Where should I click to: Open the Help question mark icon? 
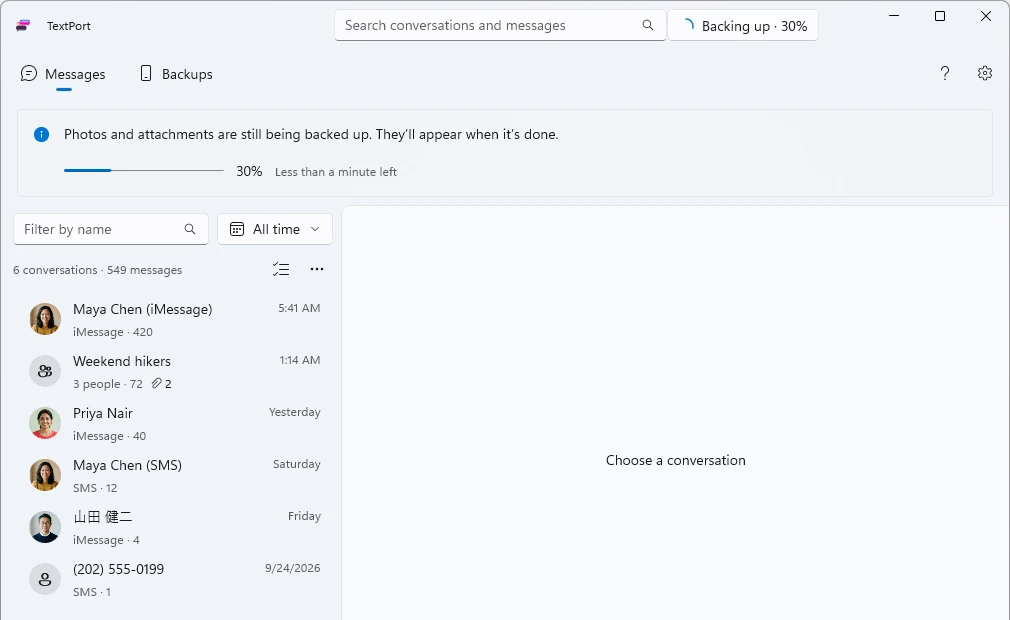coord(945,73)
